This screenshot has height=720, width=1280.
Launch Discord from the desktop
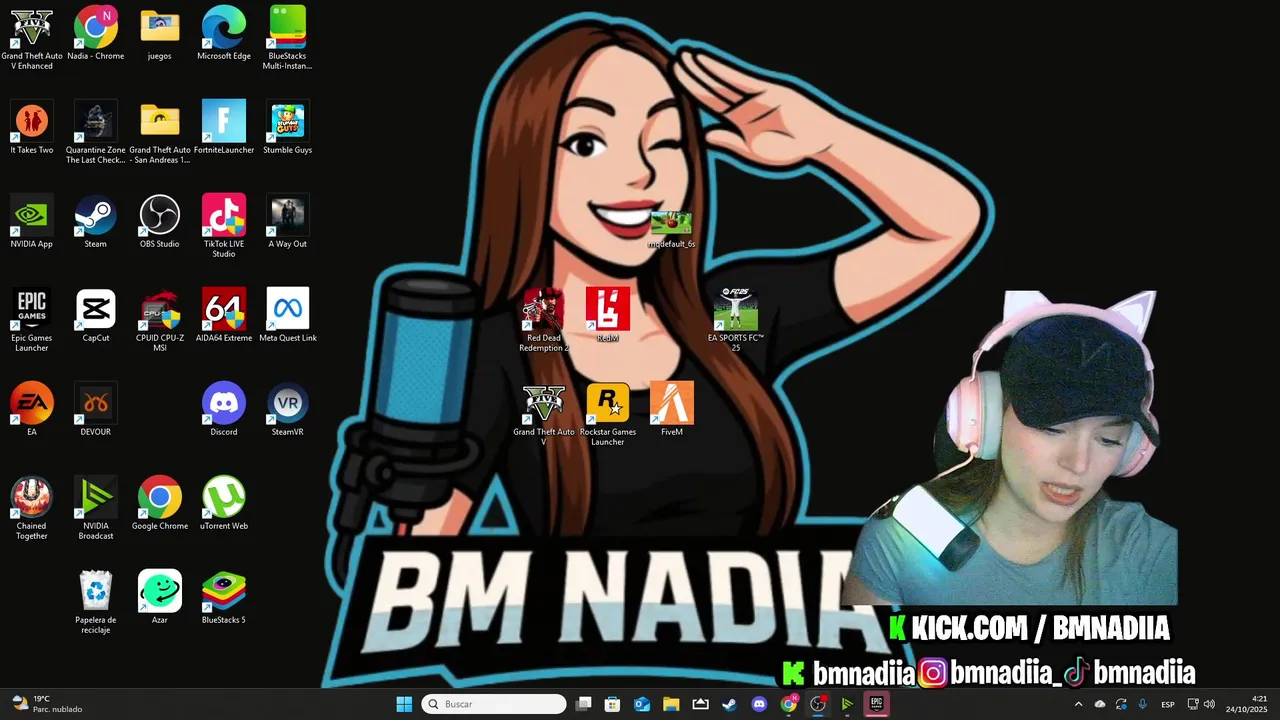(x=224, y=408)
